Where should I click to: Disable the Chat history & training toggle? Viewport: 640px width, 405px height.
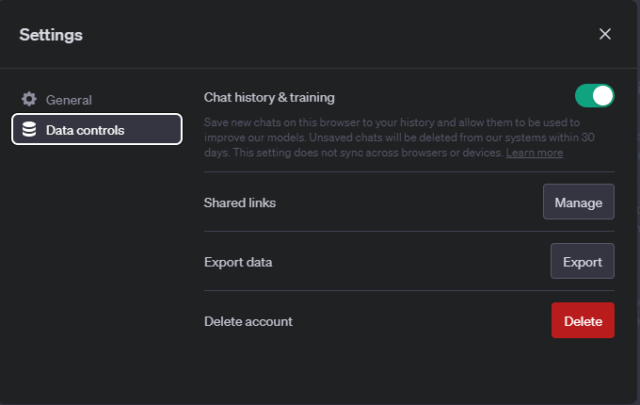click(x=594, y=96)
